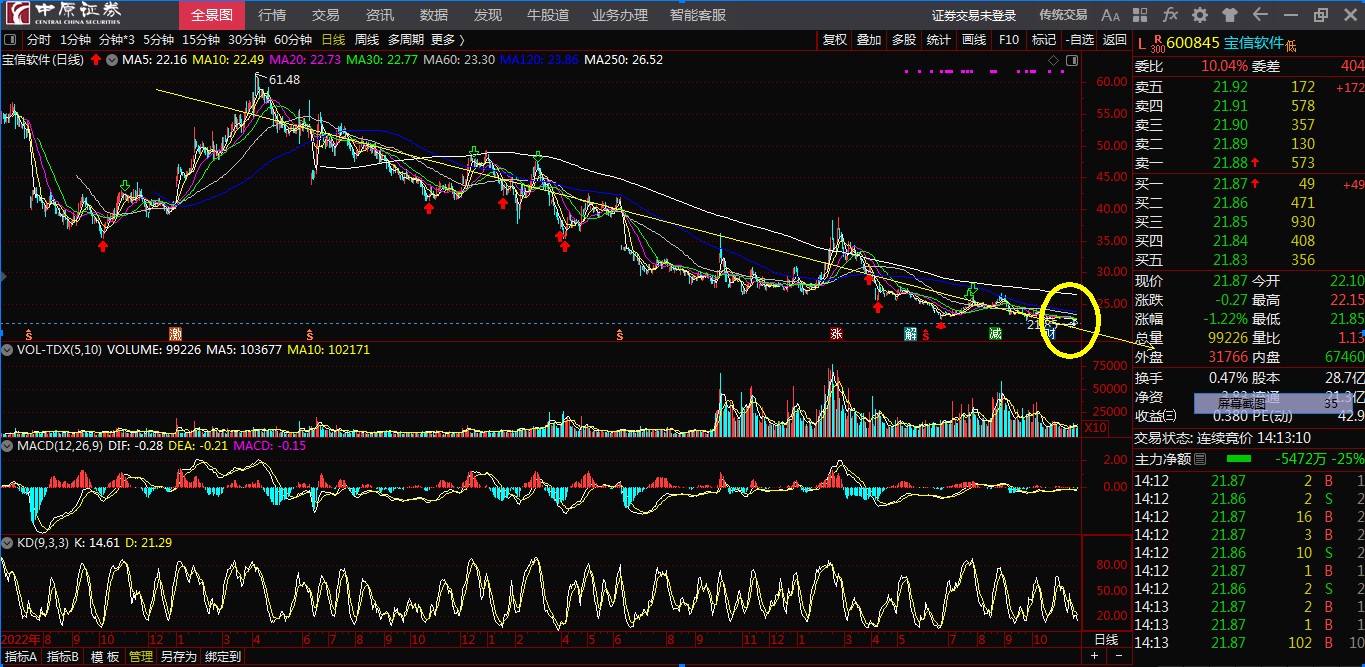Screen dimensions: 1365x667
Task: Open F10 company info
Action: click(x=1009, y=40)
